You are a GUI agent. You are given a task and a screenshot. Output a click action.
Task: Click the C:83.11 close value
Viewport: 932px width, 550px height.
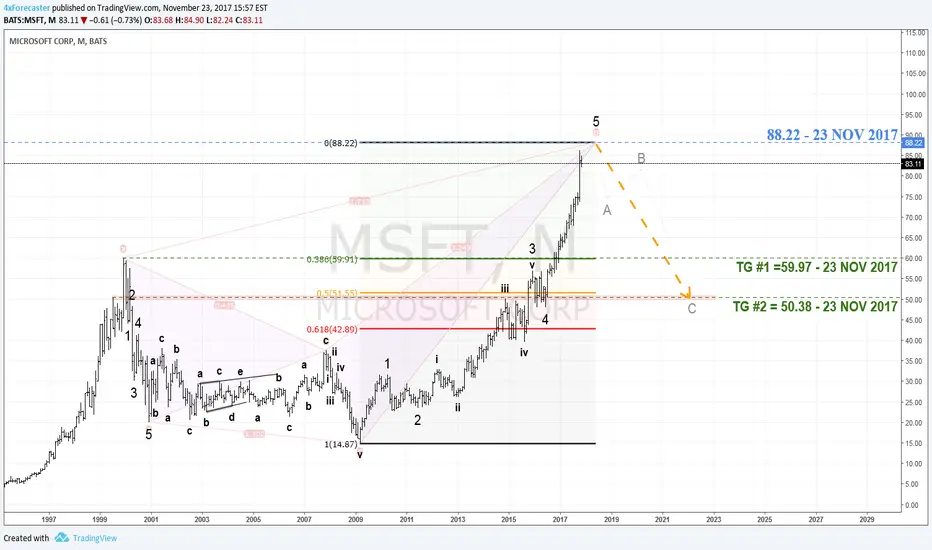[249, 20]
